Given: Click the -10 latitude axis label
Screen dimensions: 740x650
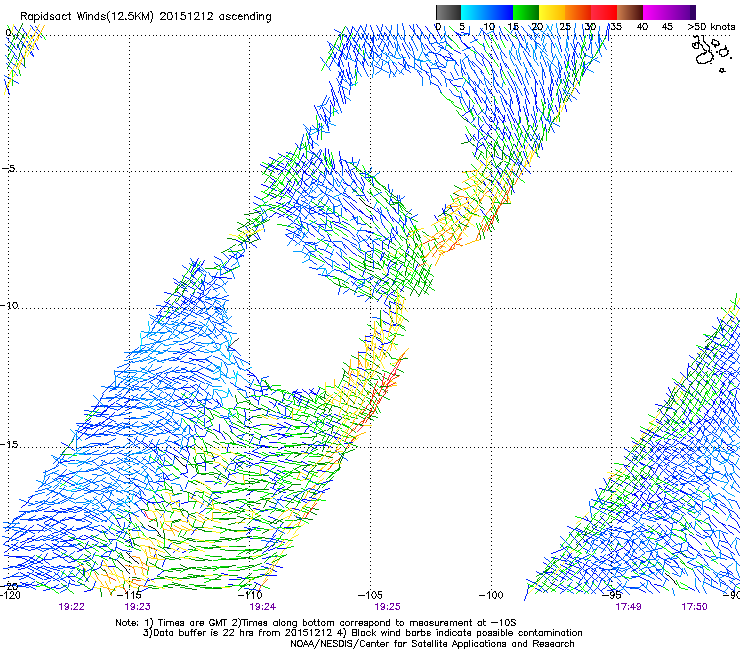Looking at the screenshot, I should 9,305.
